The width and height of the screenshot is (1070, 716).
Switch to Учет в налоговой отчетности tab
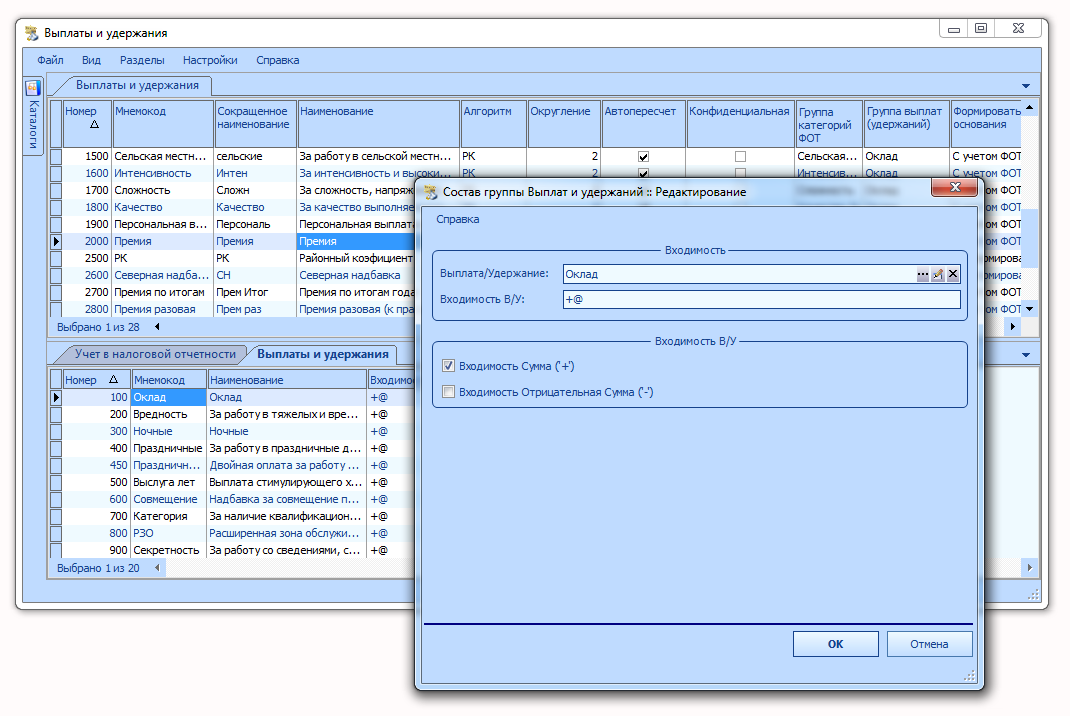pyautogui.click(x=155, y=354)
